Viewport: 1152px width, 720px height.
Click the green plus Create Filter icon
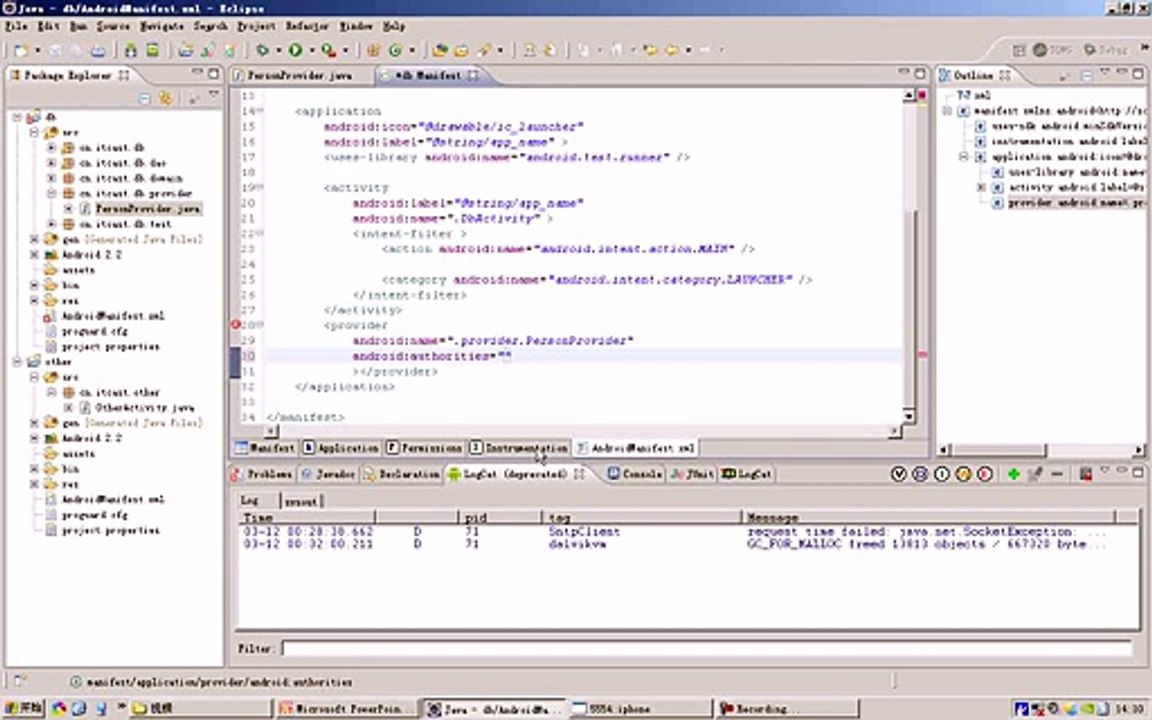[1014, 474]
